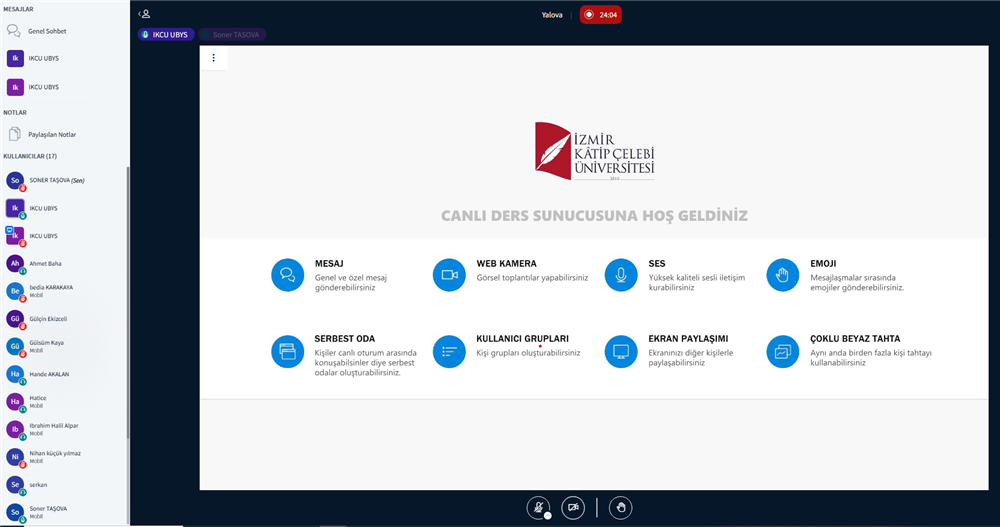Click the SERBEST ODA icon on slide
Viewport: 1000px width, 527px height.
coord(288,352)
